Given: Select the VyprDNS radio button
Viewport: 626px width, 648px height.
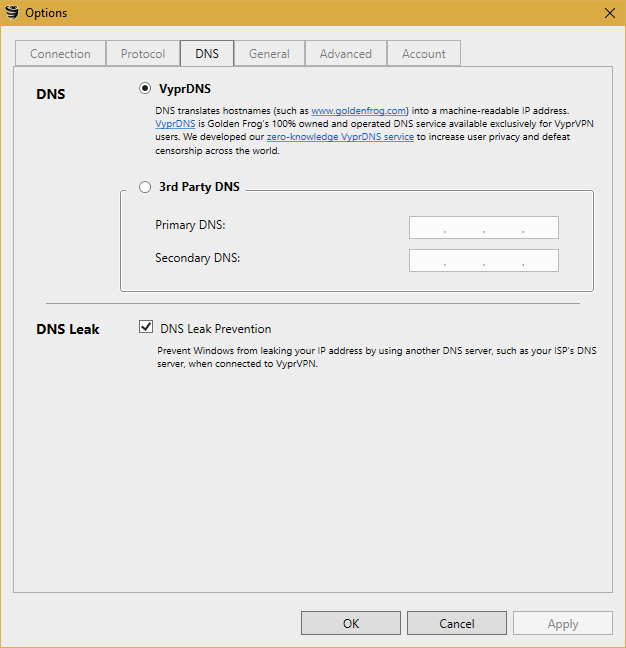Looking at the screenshot, I should pyautogui.click(x=145, y=88).
